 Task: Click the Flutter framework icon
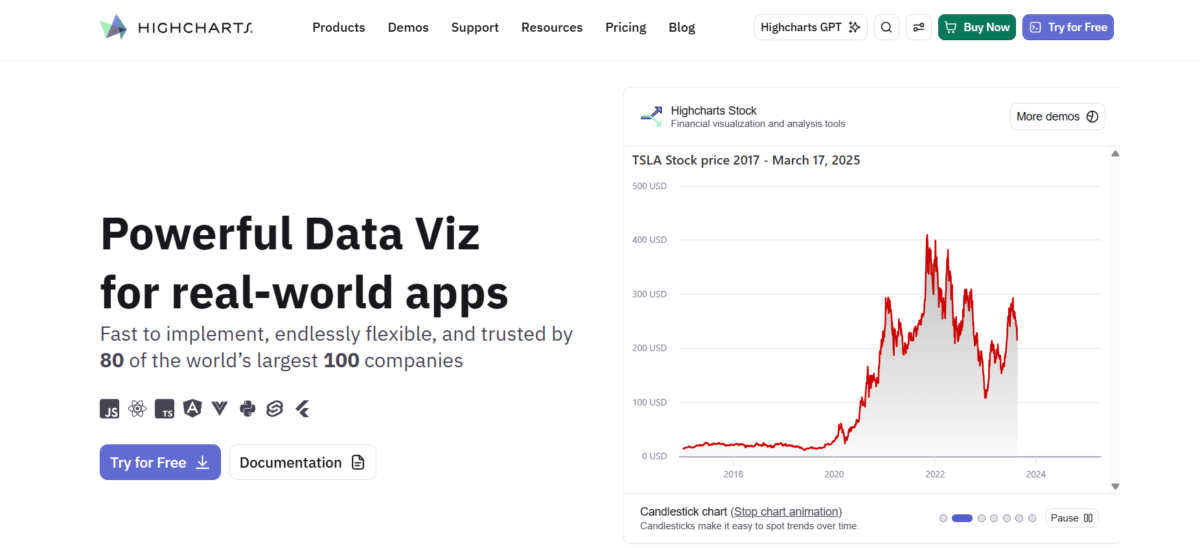[301, 408]
